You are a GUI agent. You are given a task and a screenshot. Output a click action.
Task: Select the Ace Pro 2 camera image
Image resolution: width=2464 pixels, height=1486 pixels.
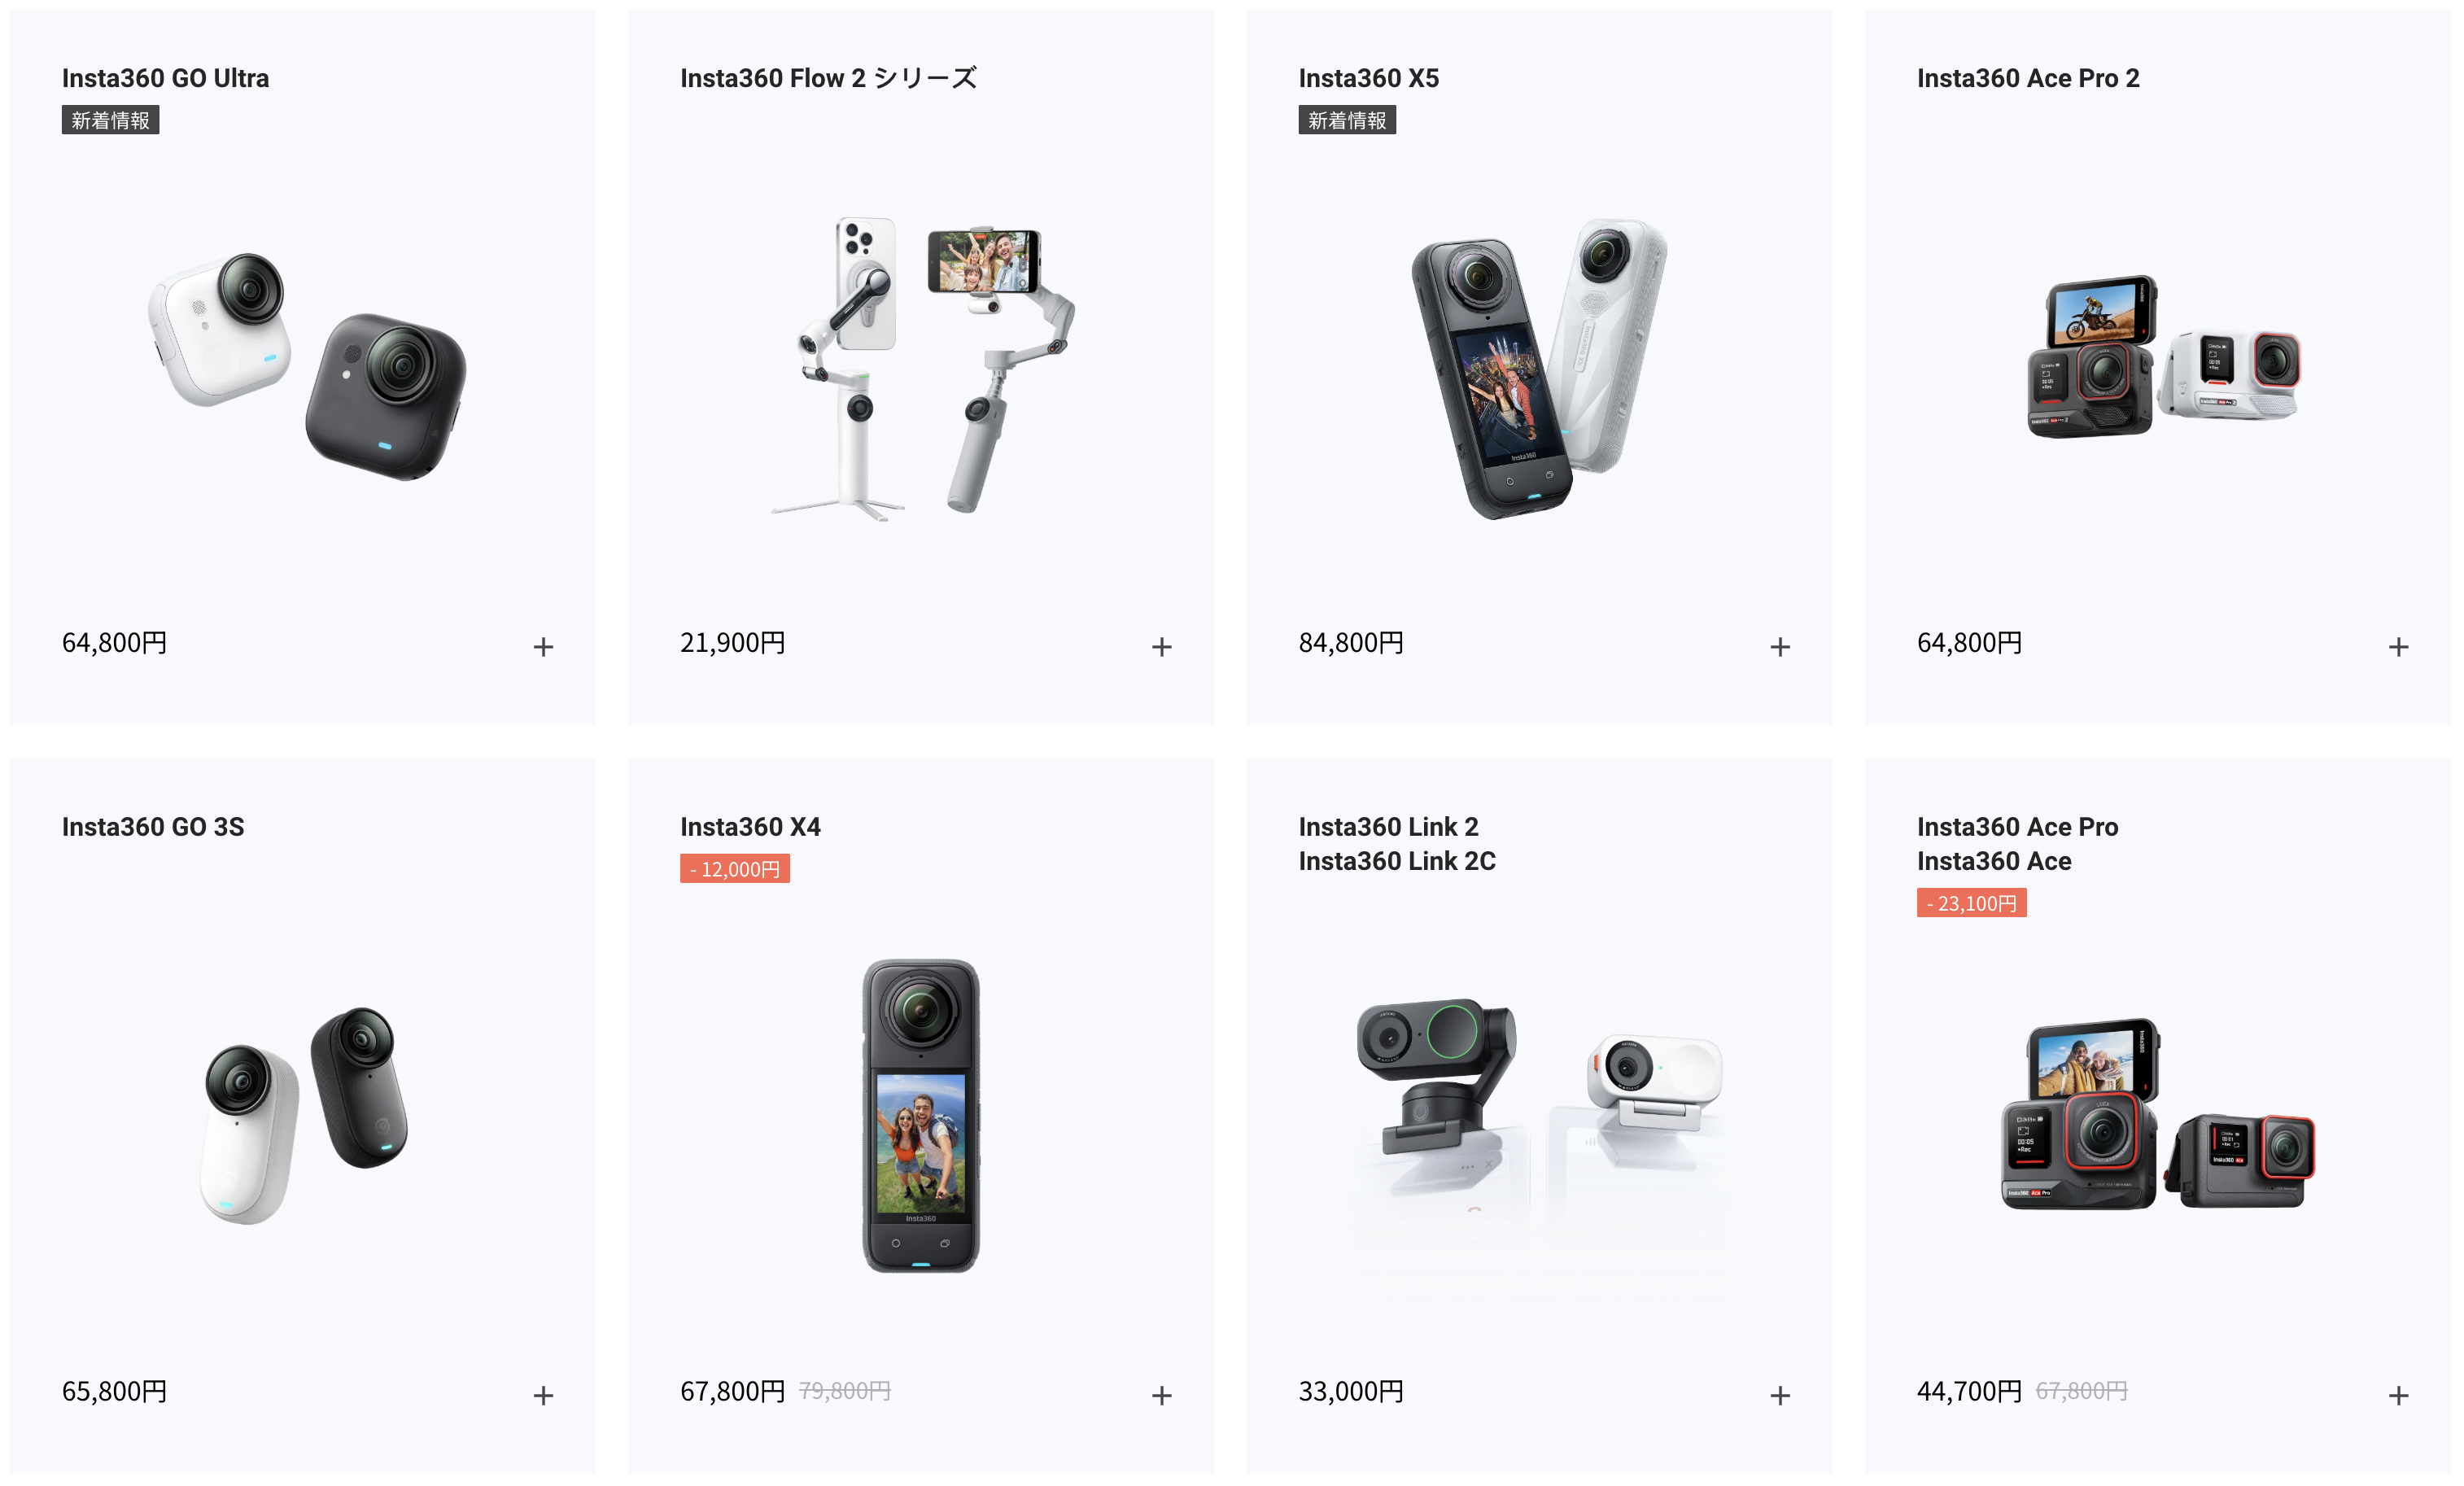(x=2164, y=356)
